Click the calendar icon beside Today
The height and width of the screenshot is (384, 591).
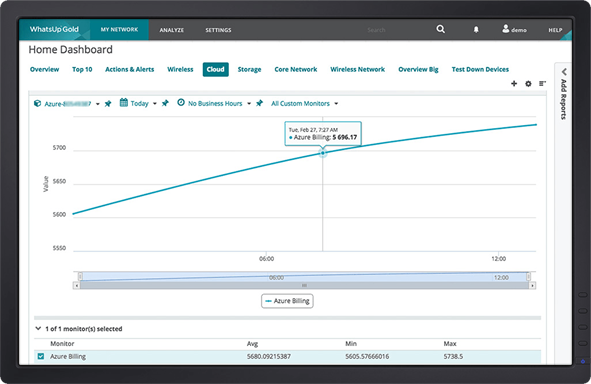click(x=124, y=103)
